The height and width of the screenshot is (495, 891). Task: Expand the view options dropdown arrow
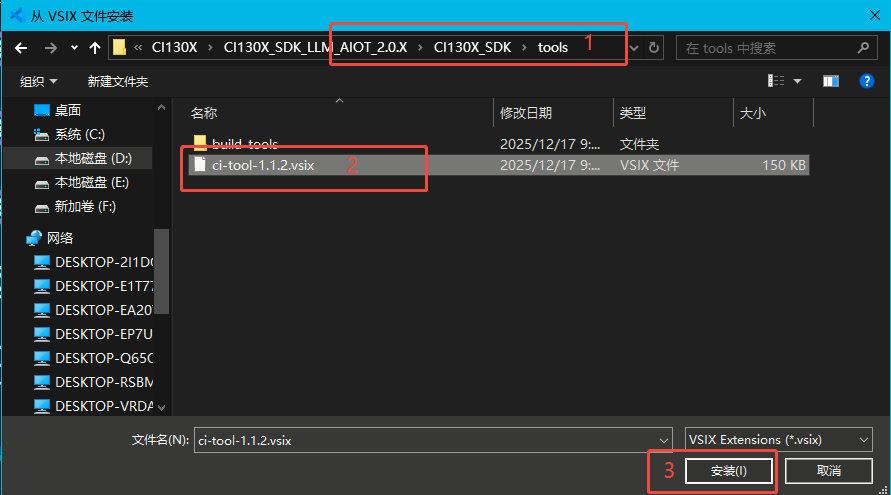(797, 81)
